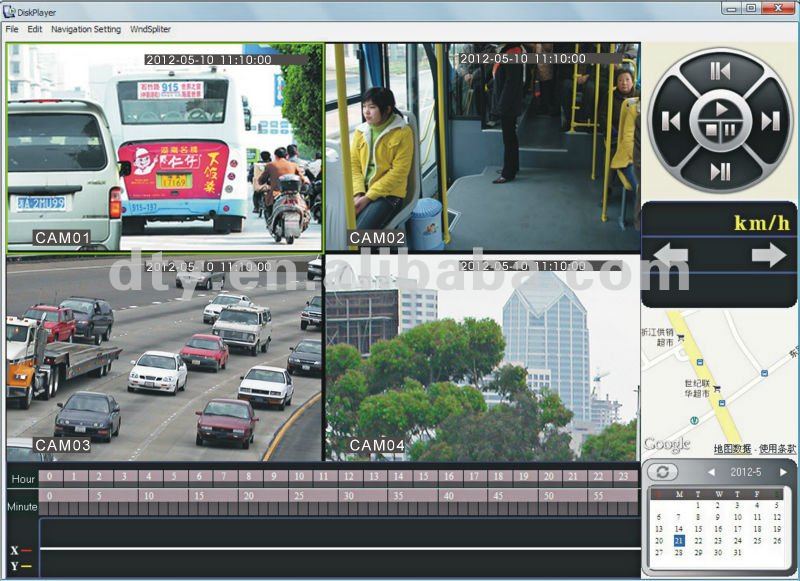Pick day 10 in the calendar
800x581 pixels.
tap(738, 517)
